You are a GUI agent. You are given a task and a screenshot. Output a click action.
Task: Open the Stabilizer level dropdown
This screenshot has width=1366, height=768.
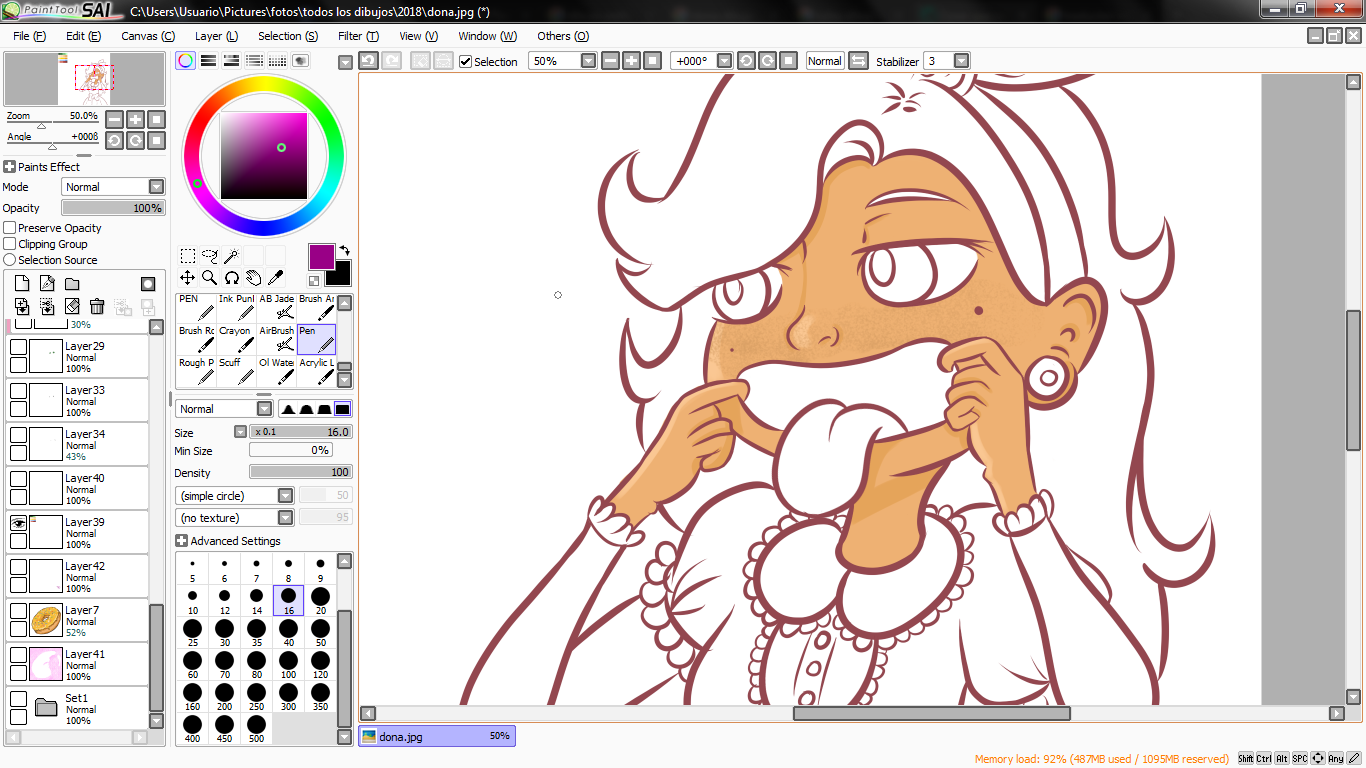[961, 61]
